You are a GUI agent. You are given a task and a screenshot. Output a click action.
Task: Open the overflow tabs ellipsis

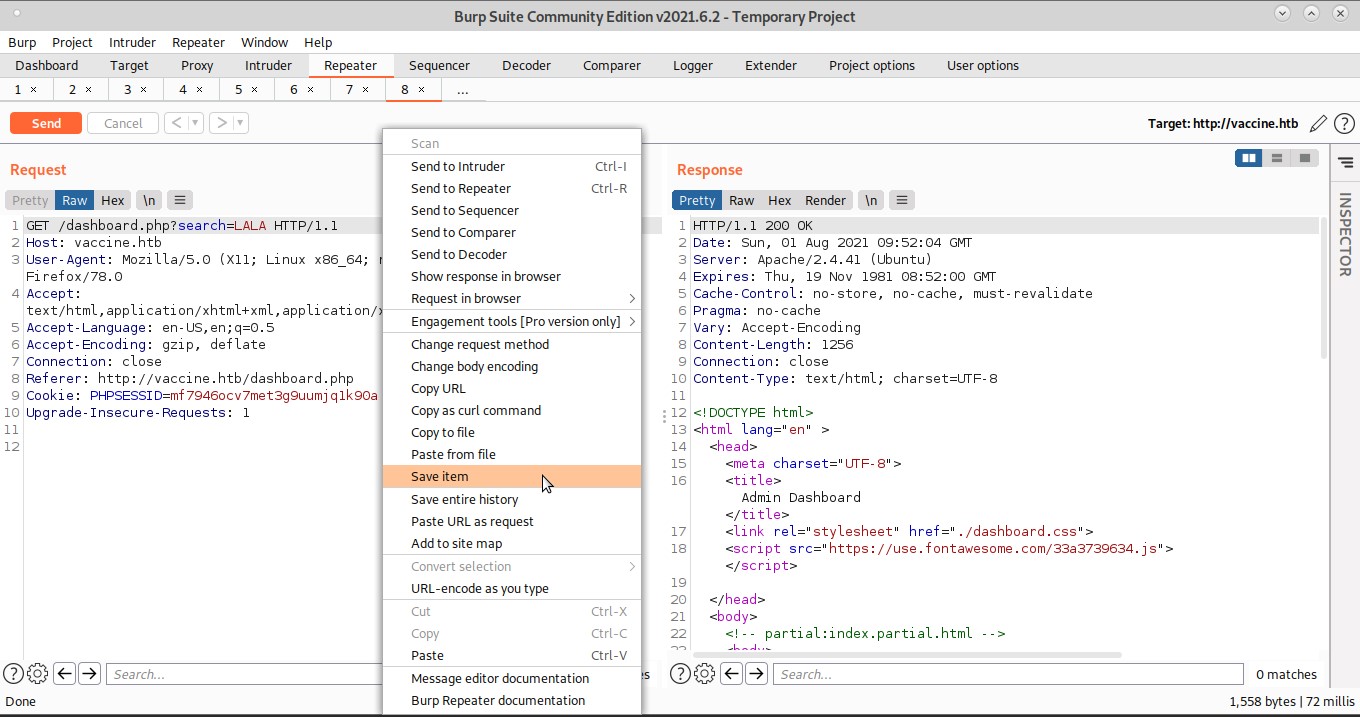click(462, 90)
